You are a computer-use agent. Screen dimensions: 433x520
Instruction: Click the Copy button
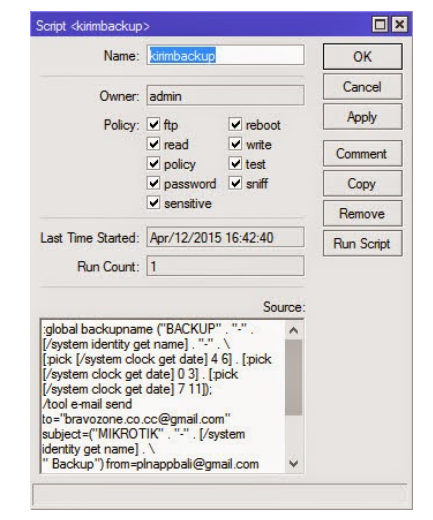(363, 183)
